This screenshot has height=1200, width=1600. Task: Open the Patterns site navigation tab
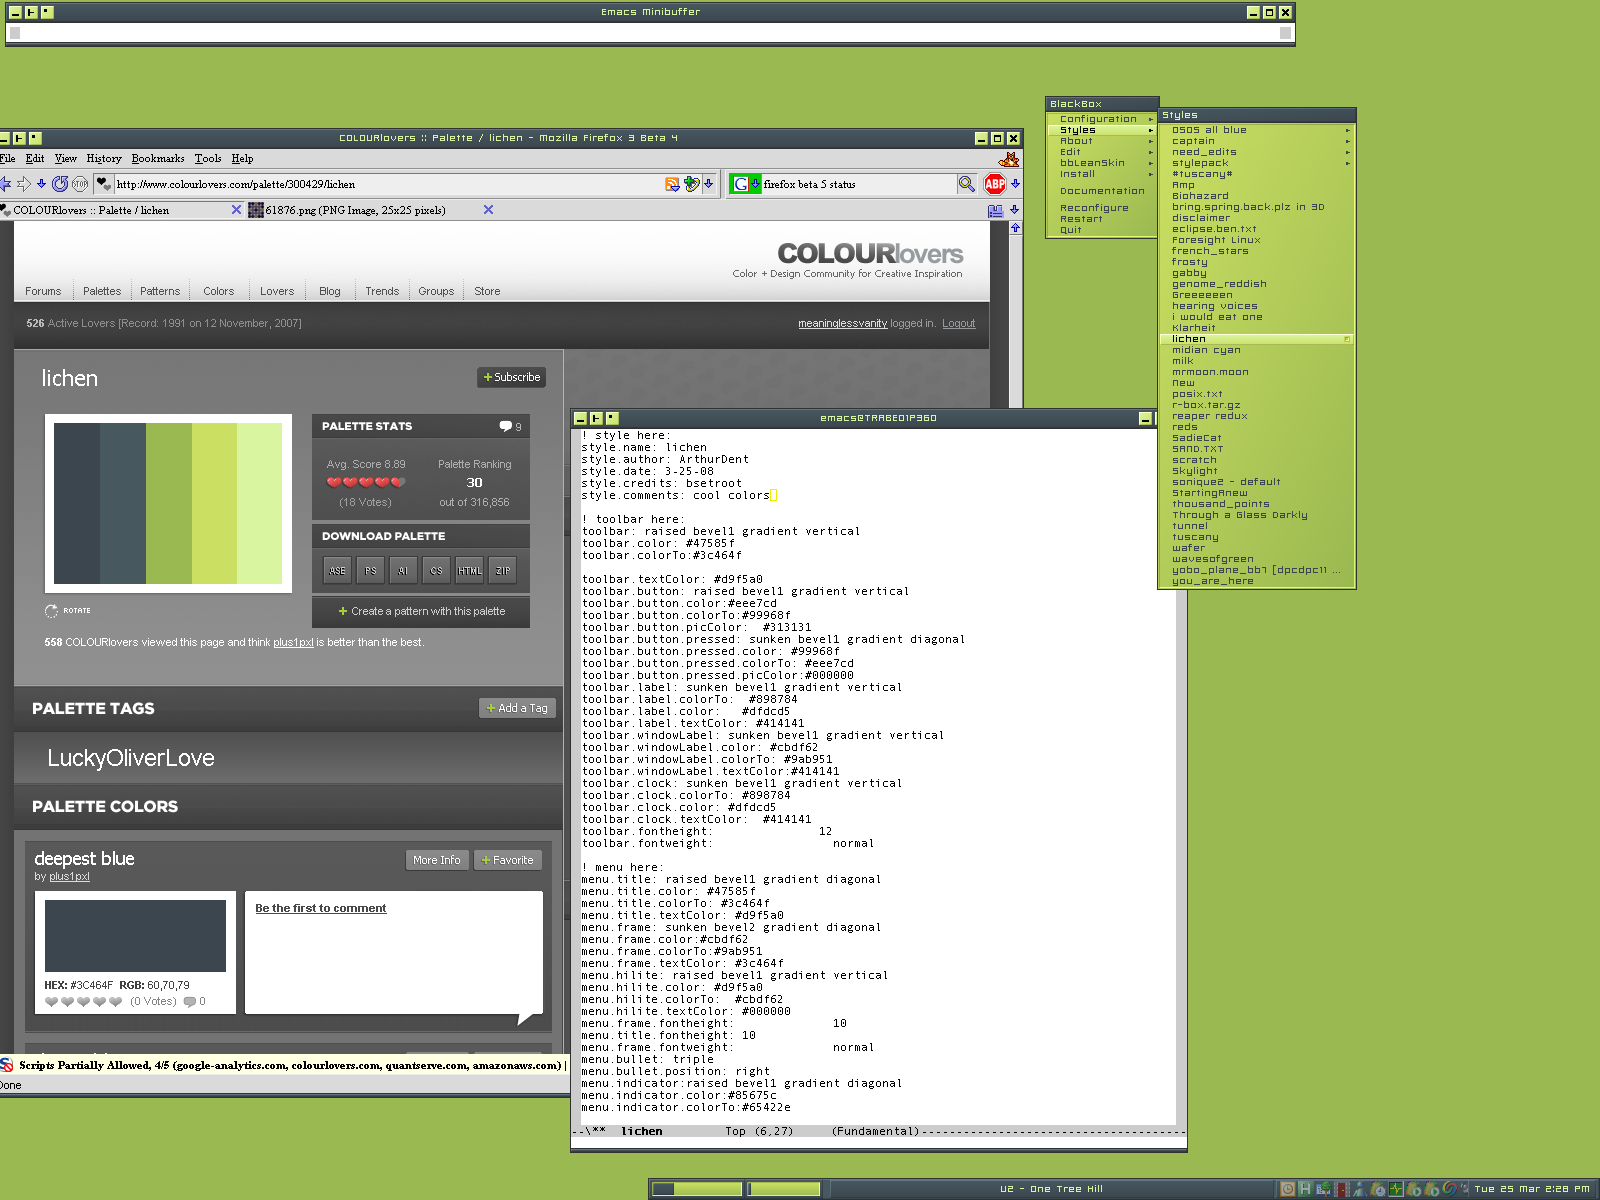point(160,291)
